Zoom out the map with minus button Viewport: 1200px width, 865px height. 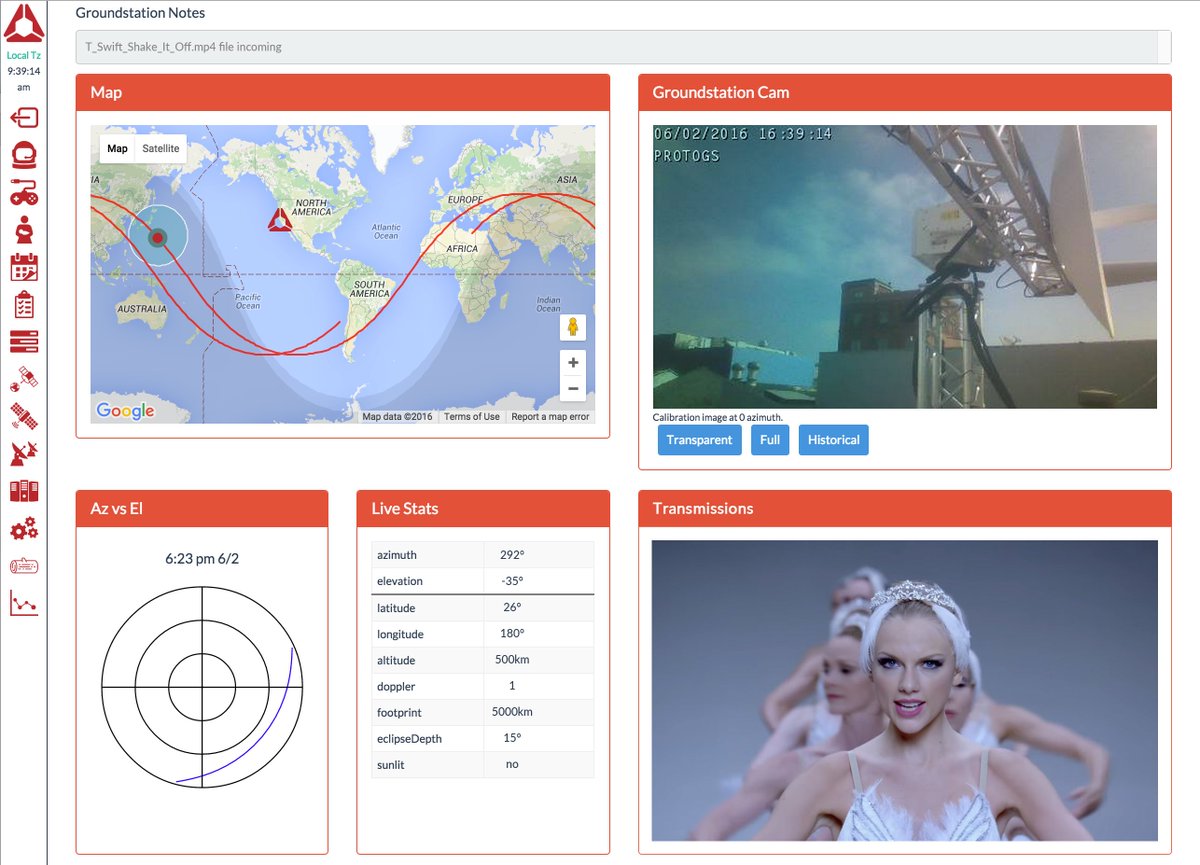573,389
